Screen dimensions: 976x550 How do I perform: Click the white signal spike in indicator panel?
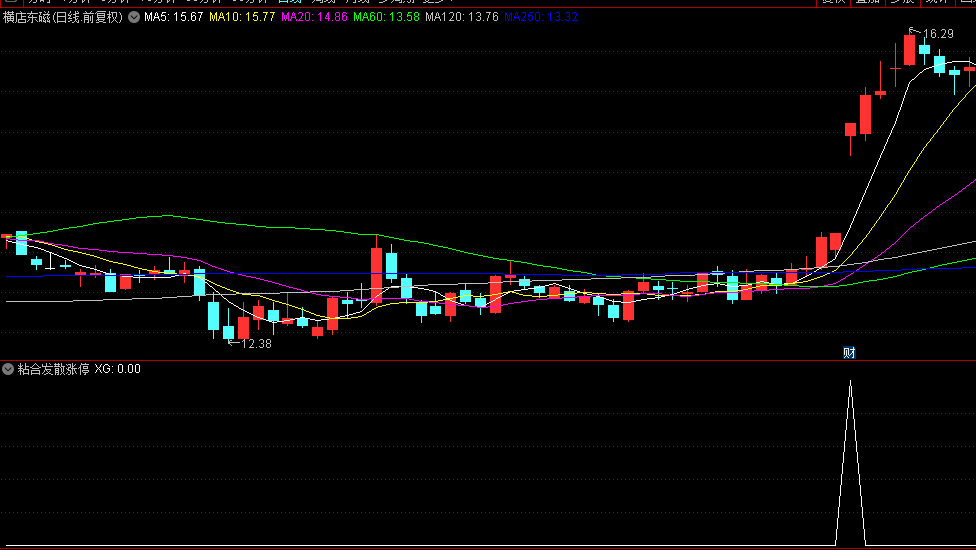850,463
